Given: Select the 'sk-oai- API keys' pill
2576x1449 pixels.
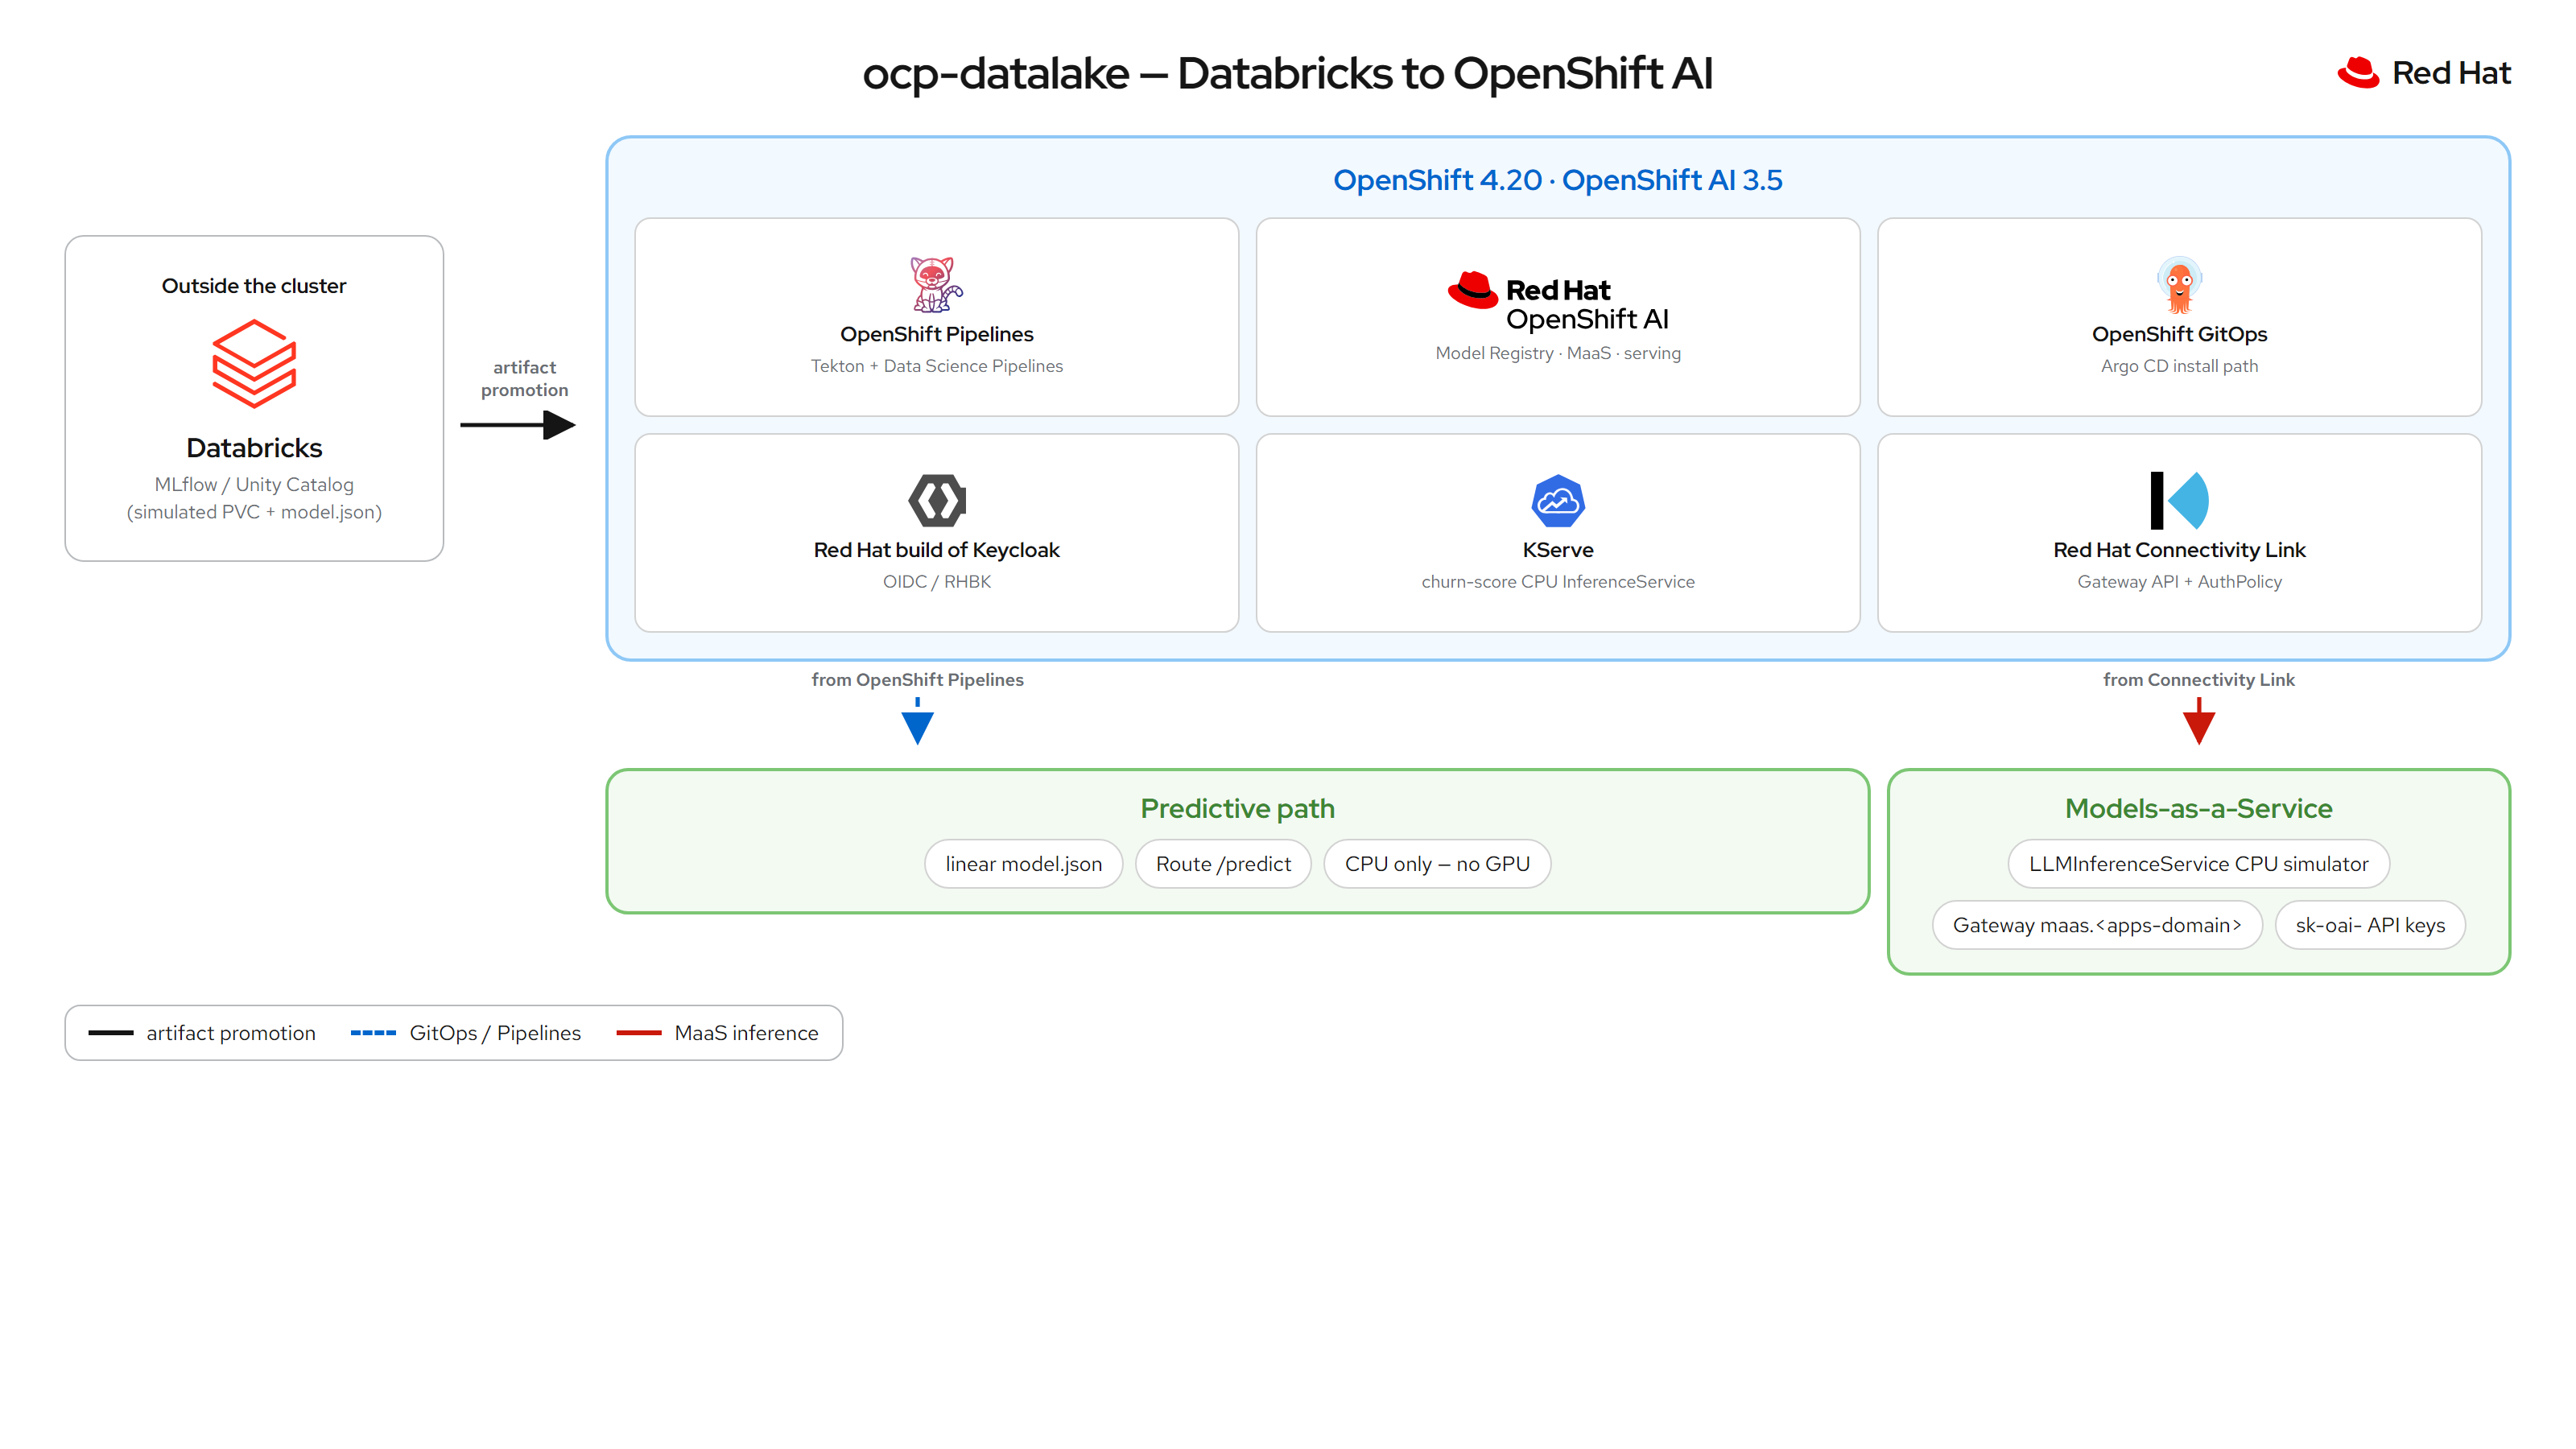Looking at the screenshot, I should [x=2370, y=925].
